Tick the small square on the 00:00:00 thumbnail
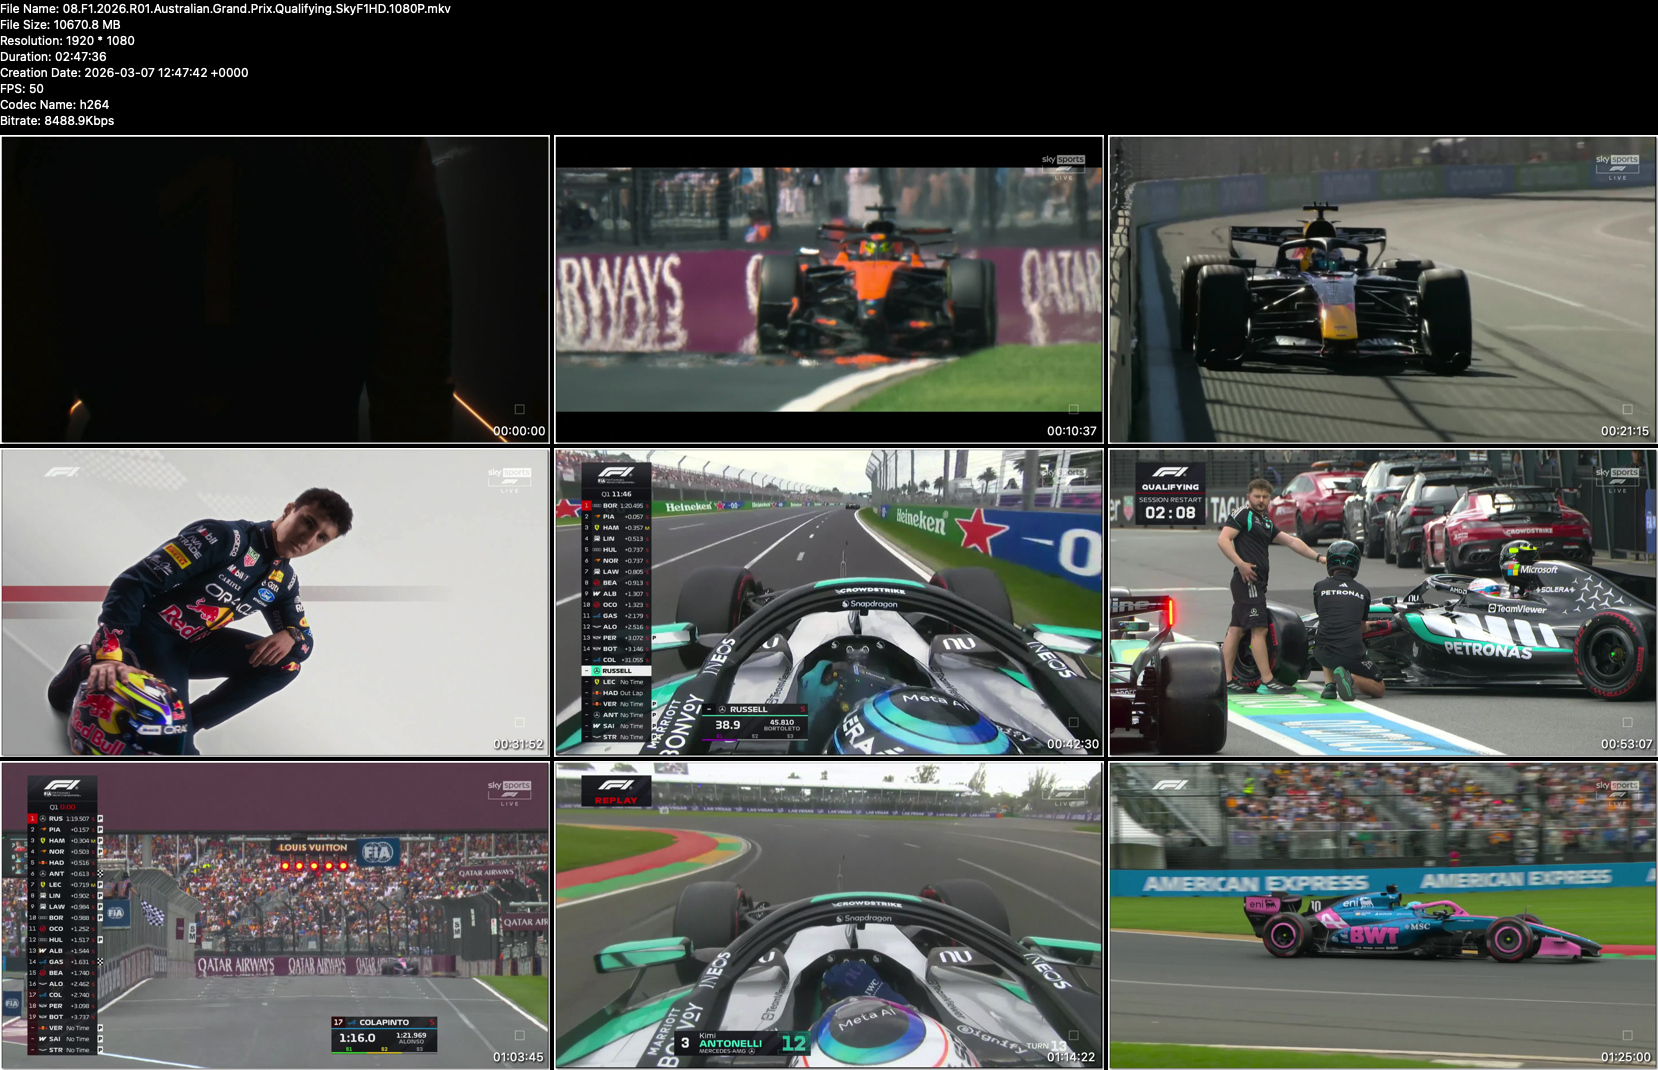 pyautogui.click(x=520, y=409)
